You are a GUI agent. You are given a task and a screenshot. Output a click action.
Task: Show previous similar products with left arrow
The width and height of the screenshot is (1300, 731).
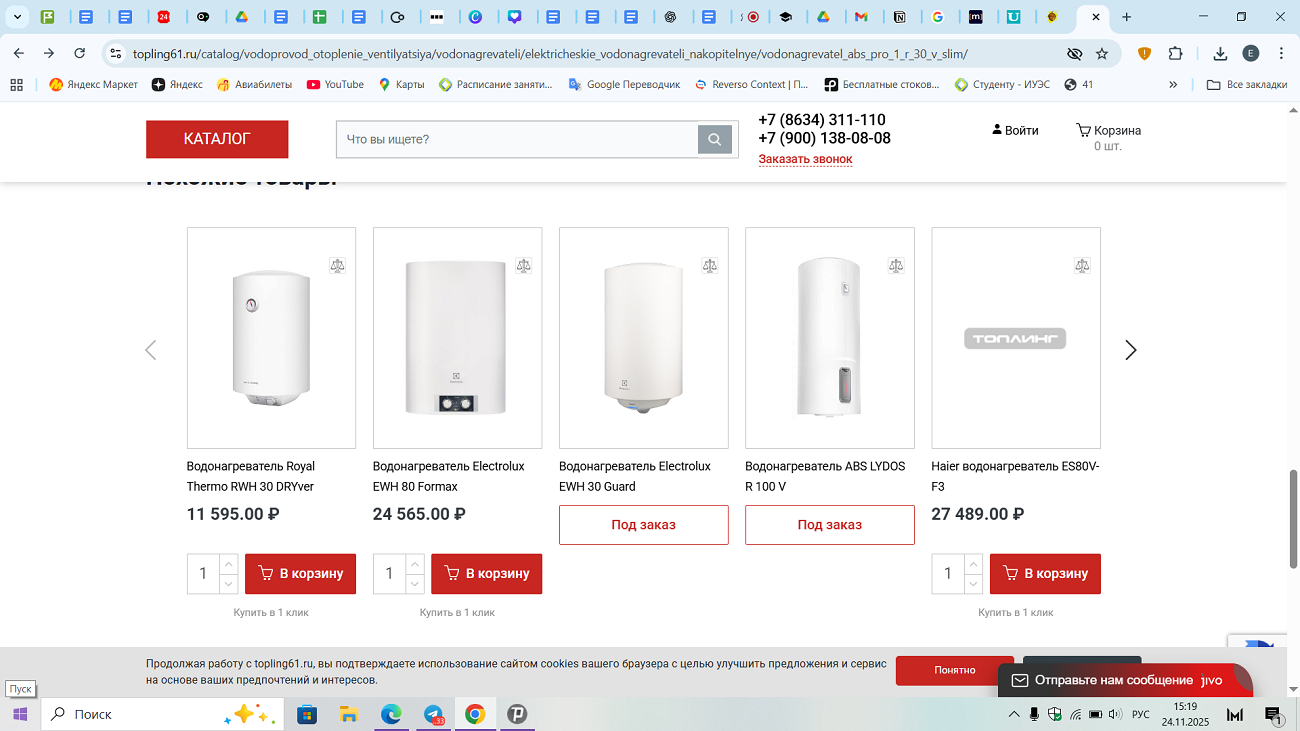151,350
